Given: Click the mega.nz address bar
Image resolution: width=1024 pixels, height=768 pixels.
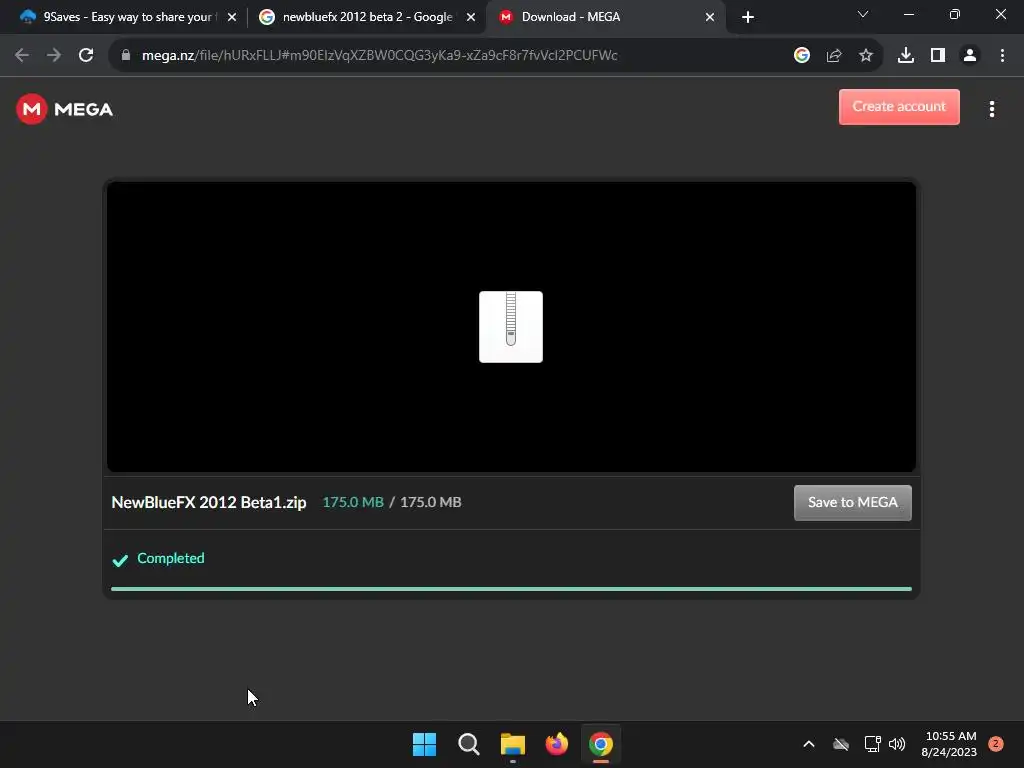Looking at the screenshot, I should pyautogui.click(x=379, y=56).
